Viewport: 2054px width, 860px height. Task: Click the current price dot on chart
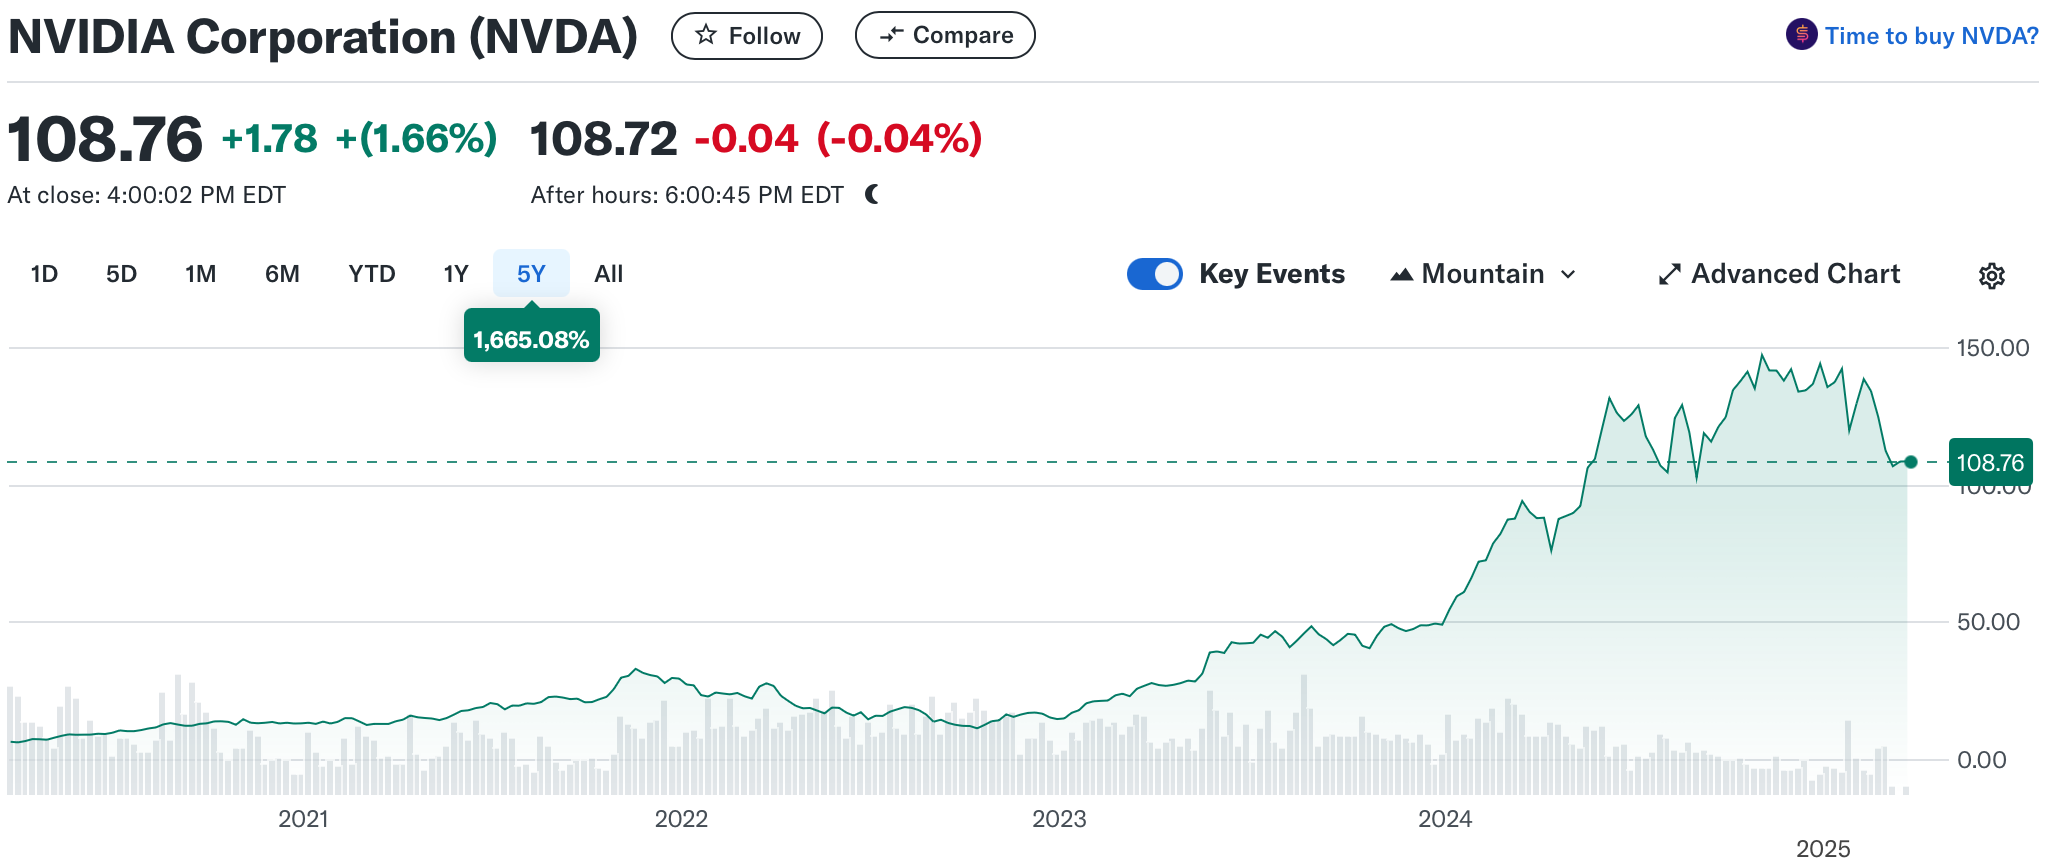click(x=1911, y=462)
